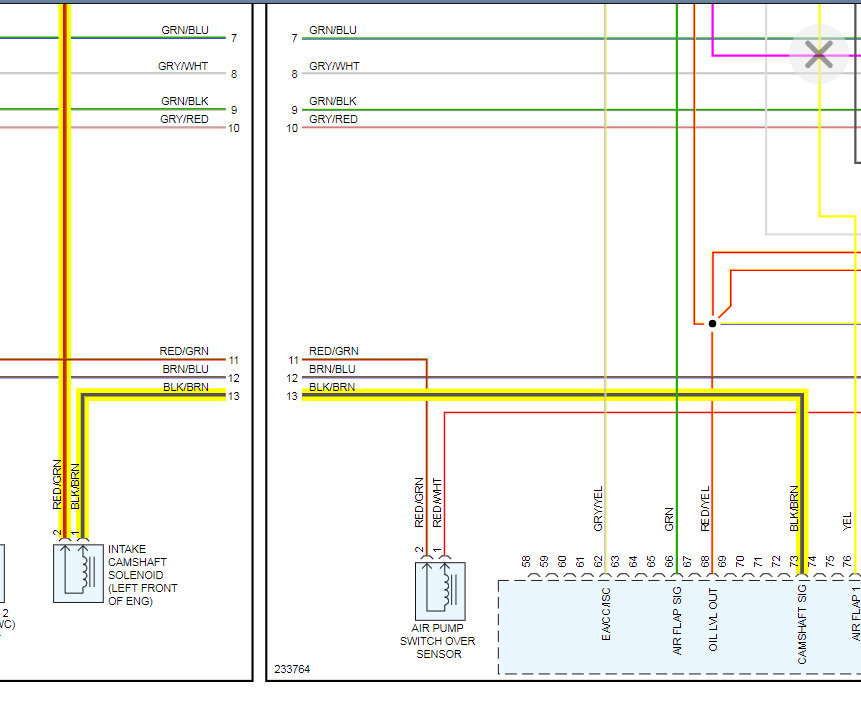
Task: Click connector pin number 58
Action: click(526, 561)
